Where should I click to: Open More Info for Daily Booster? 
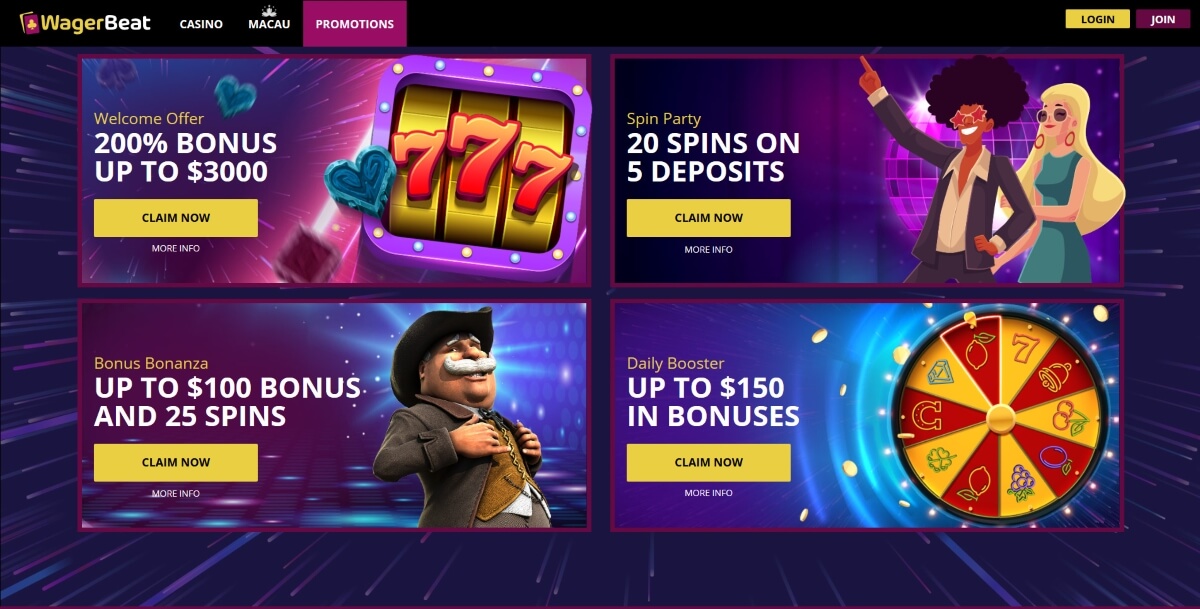(x=709, y=493)
